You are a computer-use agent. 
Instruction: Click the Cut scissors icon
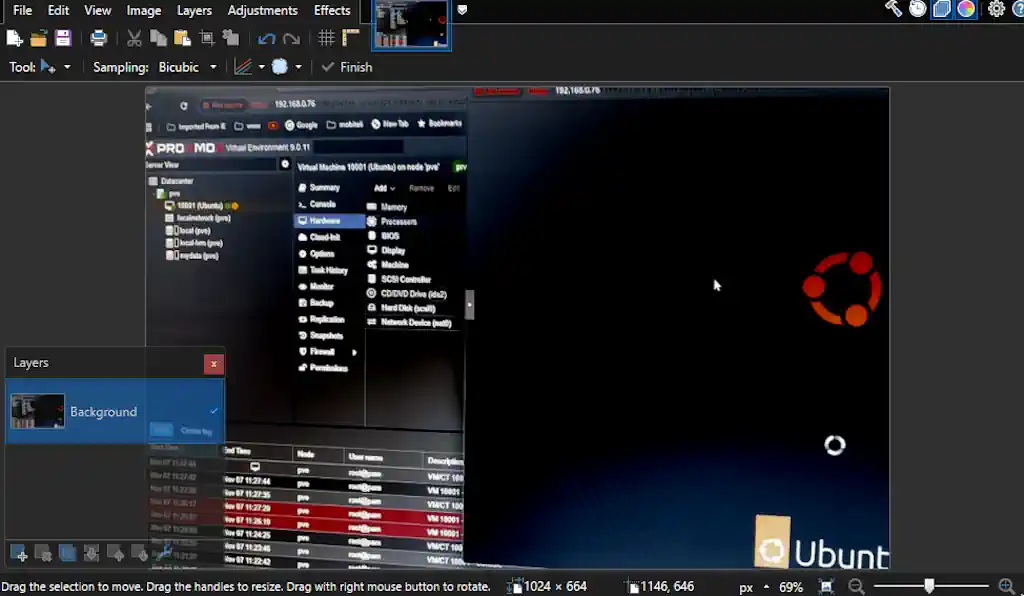click(134, 39)
